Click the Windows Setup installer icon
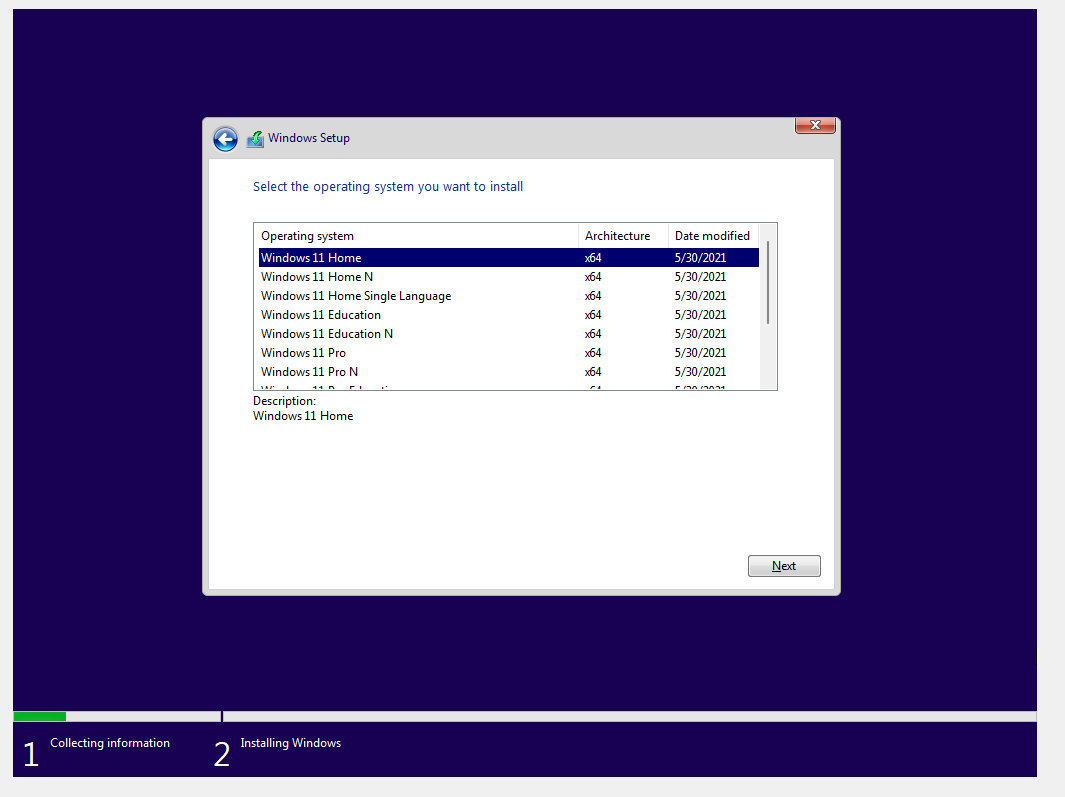 (255, 139)
